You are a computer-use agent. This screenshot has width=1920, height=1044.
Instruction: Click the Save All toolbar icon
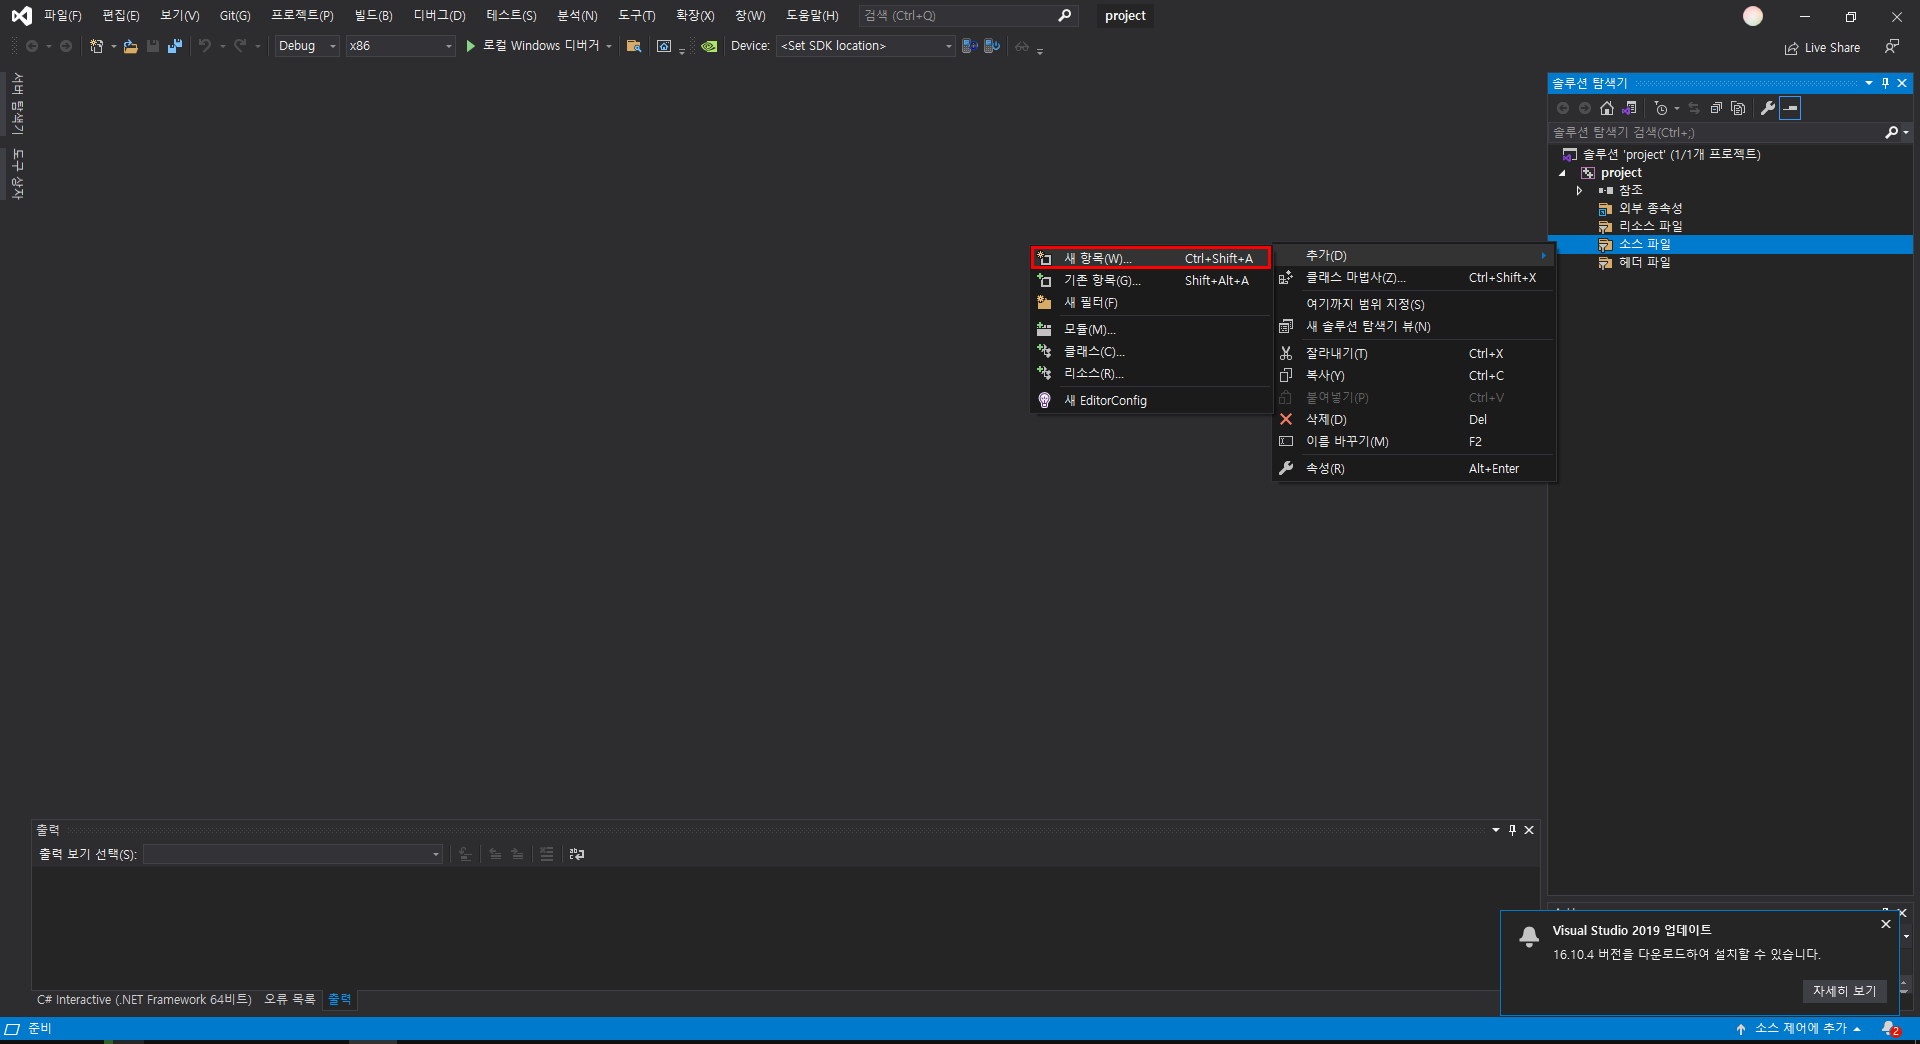pos(175,46)
